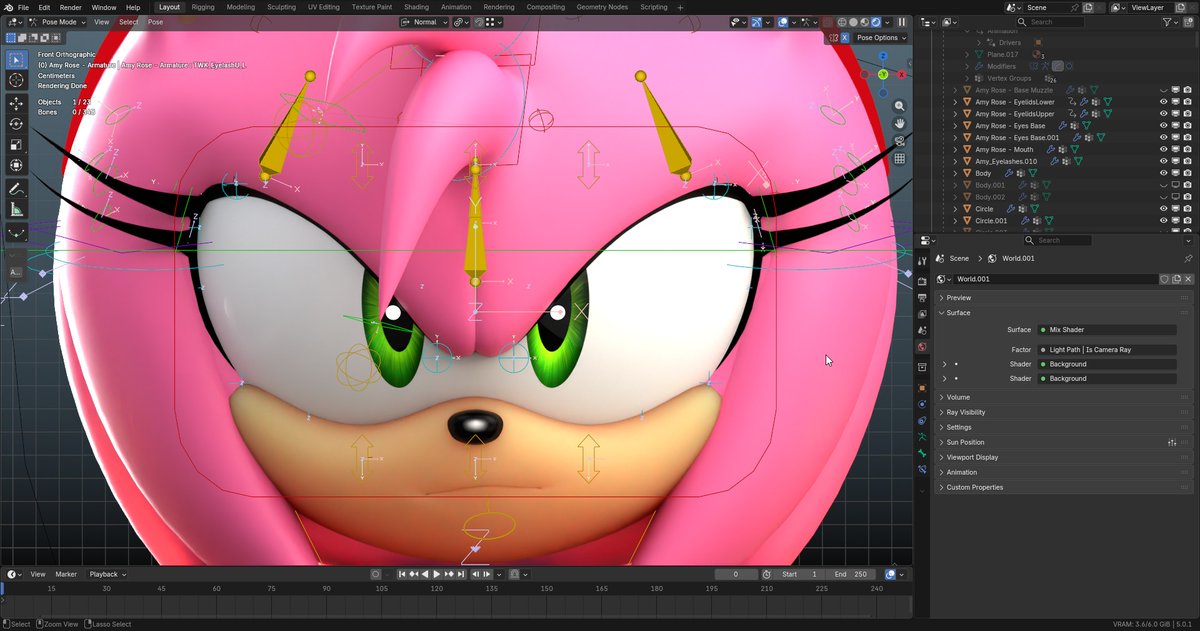Toggle wireframe viewport shading mode
Viewport: 1200px width, 631px height.
[841, 22]
